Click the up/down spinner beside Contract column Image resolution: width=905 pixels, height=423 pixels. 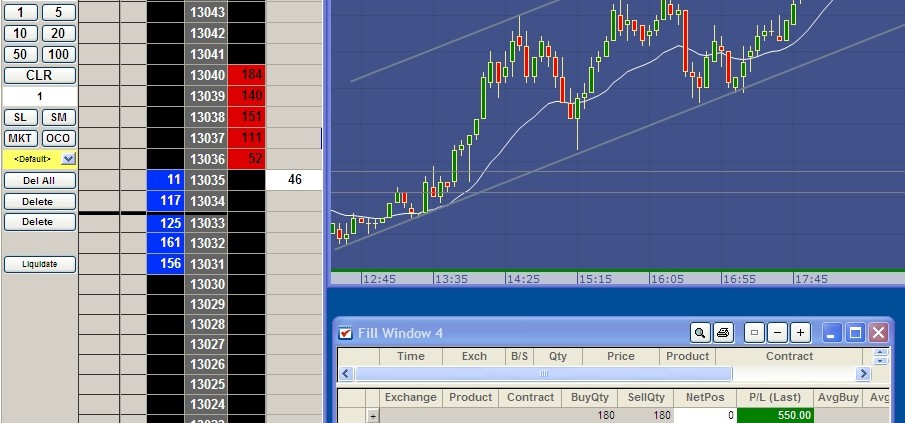(x=880, y=356)
